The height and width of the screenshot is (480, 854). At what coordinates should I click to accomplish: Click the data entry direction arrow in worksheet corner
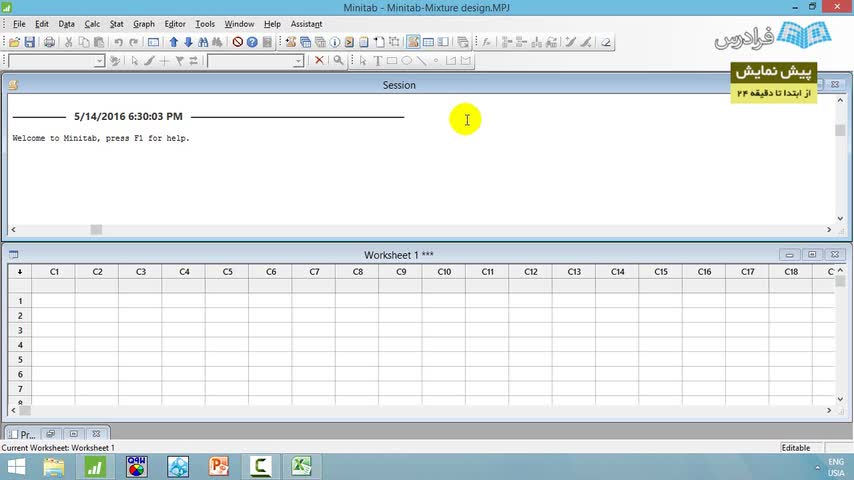20,271
